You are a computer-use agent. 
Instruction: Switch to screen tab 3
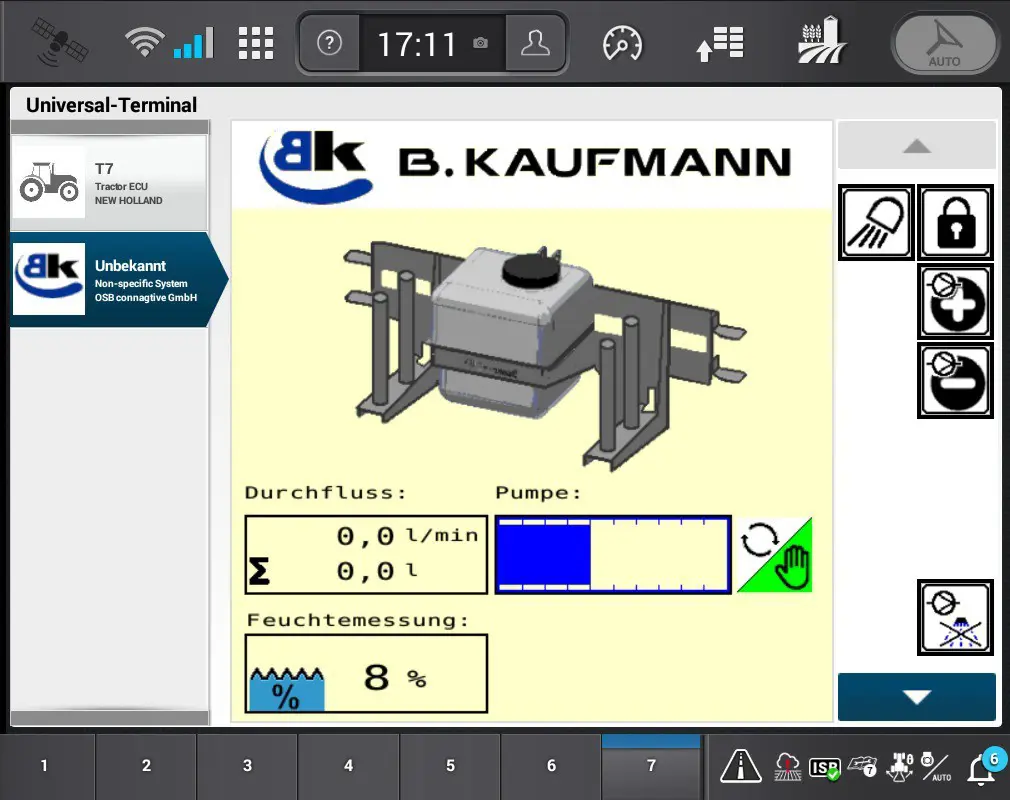pyautogui.click(x=247, y=766)
